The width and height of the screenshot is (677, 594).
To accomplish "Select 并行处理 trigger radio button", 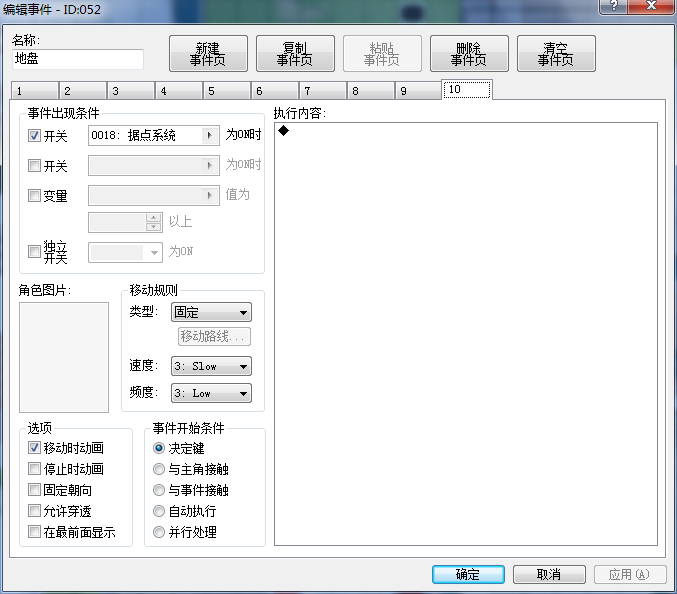I will (159, 532).
